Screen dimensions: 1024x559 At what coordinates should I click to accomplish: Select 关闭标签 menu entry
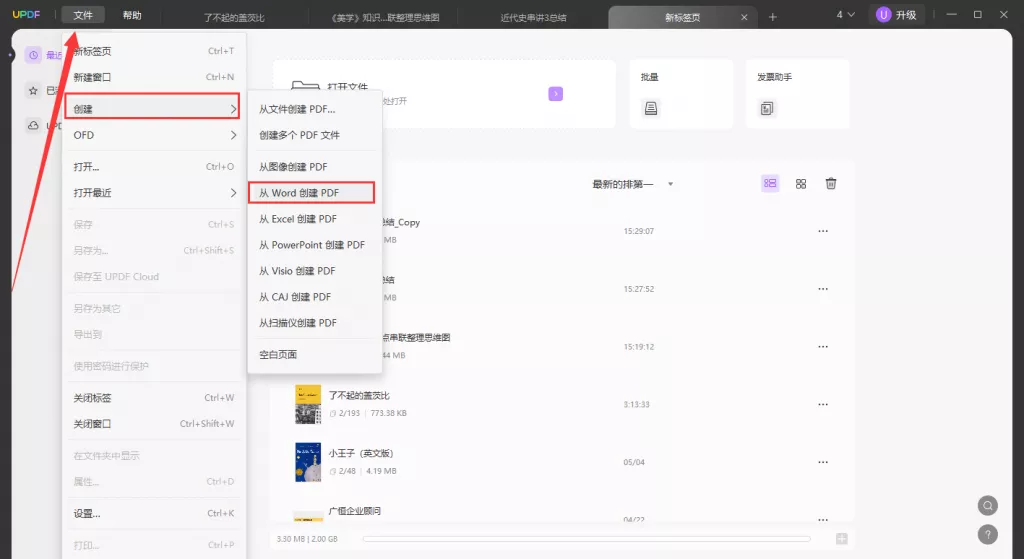[x=154, y=398]
